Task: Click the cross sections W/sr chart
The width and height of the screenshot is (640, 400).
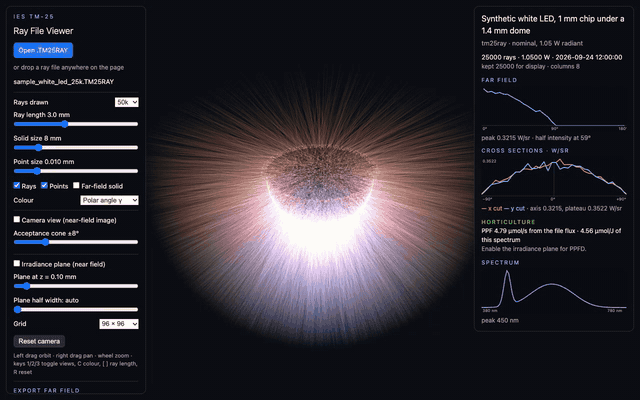Action: [554, 179]
